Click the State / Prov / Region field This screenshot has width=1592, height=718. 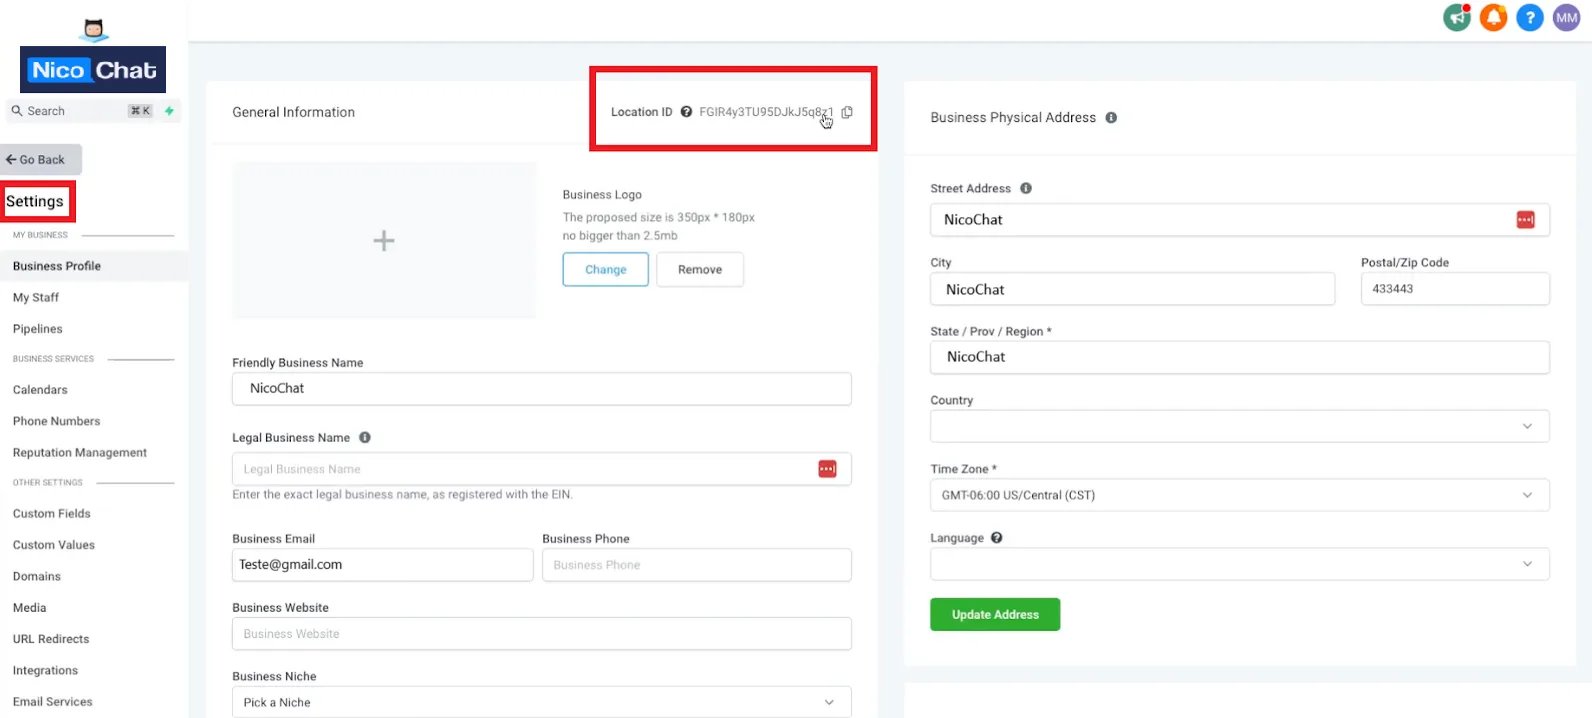(x=1240, y=357)
